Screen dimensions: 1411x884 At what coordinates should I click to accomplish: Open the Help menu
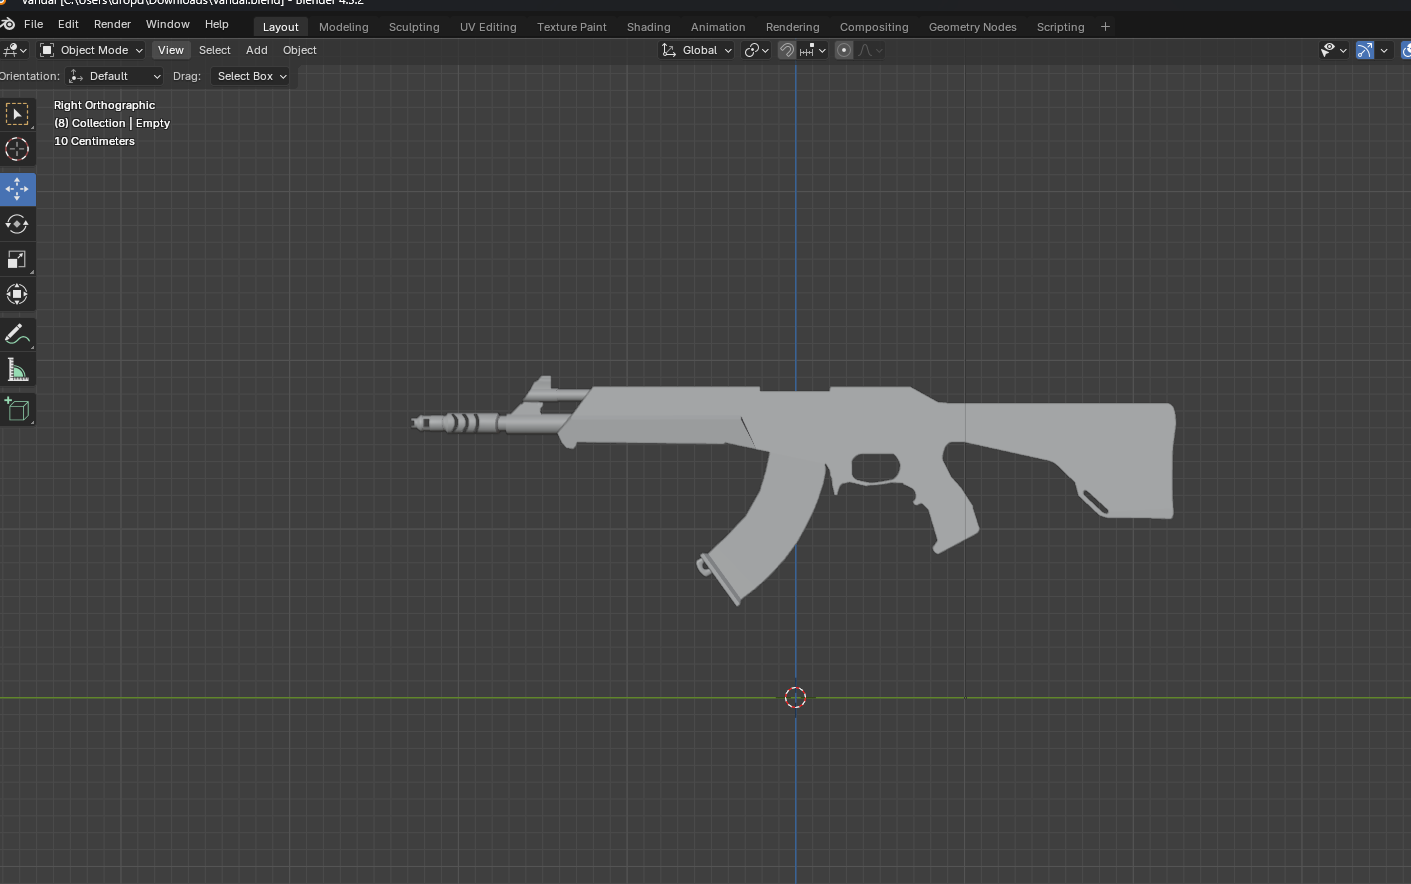click(x=216, y=24)
